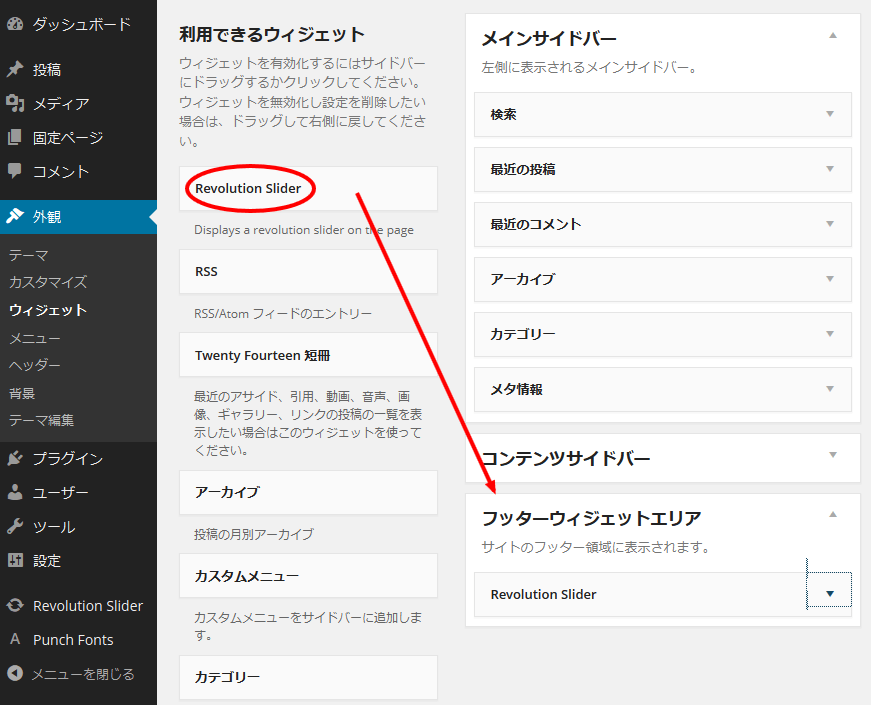Select the ウィジェット submenu link
This screenshot has width=871, height=705.
(x=48, y=310)
